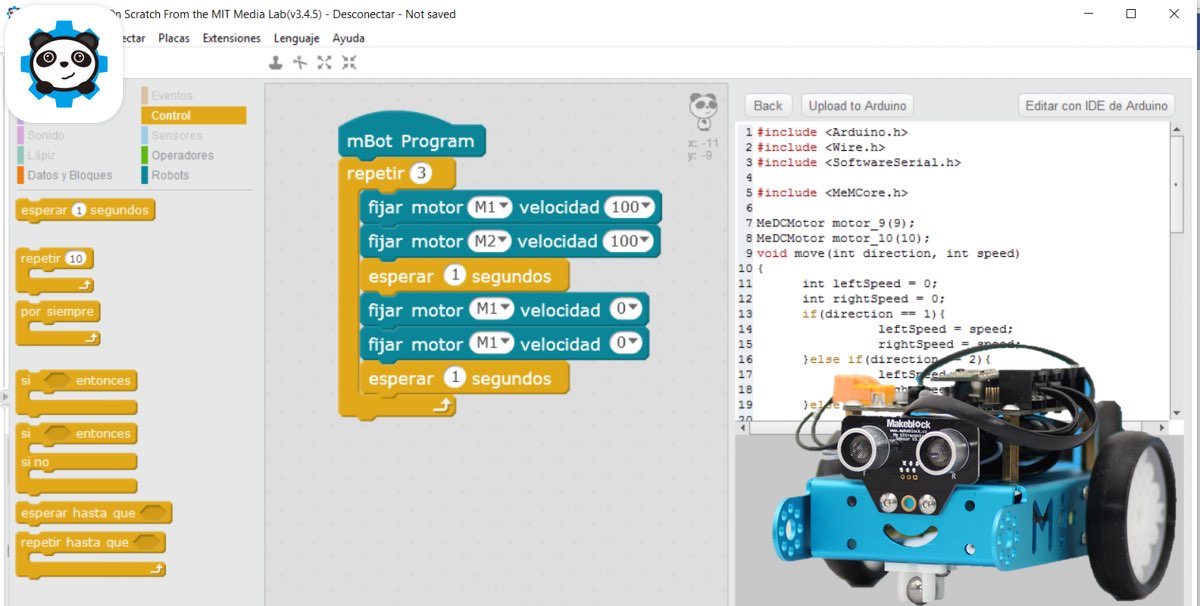This screenshot has width=1200, height=606.
Task: Click the enlarge blocks arrows icon
Action: (x=324, y=62)
